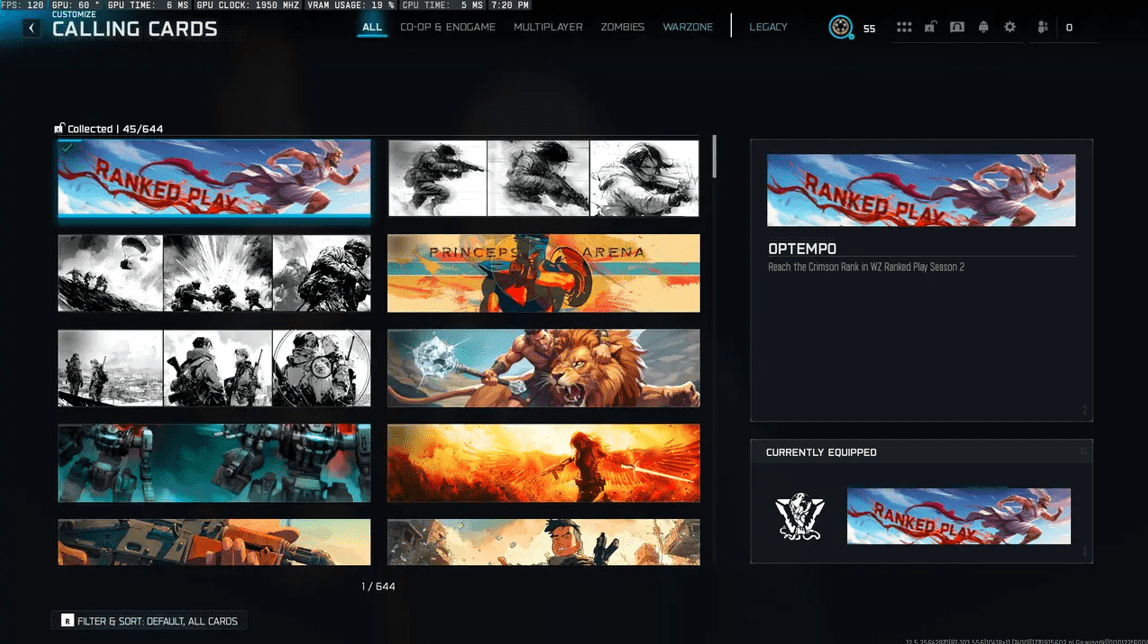The height and width of the screenshot is (644, 1148).
Task: Switch to the Co-op & Endgame tab
Action: (447, 27)
